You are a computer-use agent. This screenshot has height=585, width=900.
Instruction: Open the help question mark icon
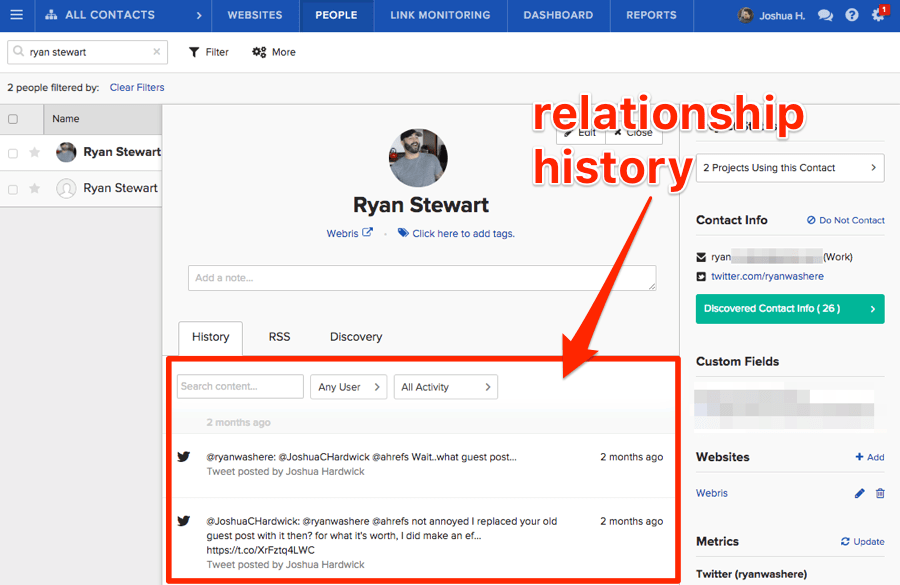pos(851,15)
